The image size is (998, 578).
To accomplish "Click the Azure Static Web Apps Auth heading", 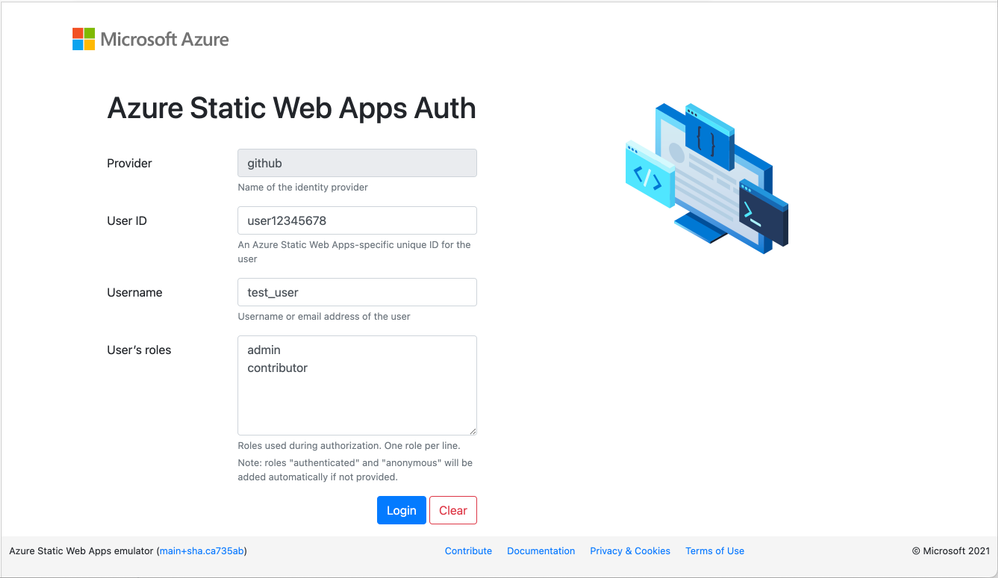I will [x=291, y=108].
